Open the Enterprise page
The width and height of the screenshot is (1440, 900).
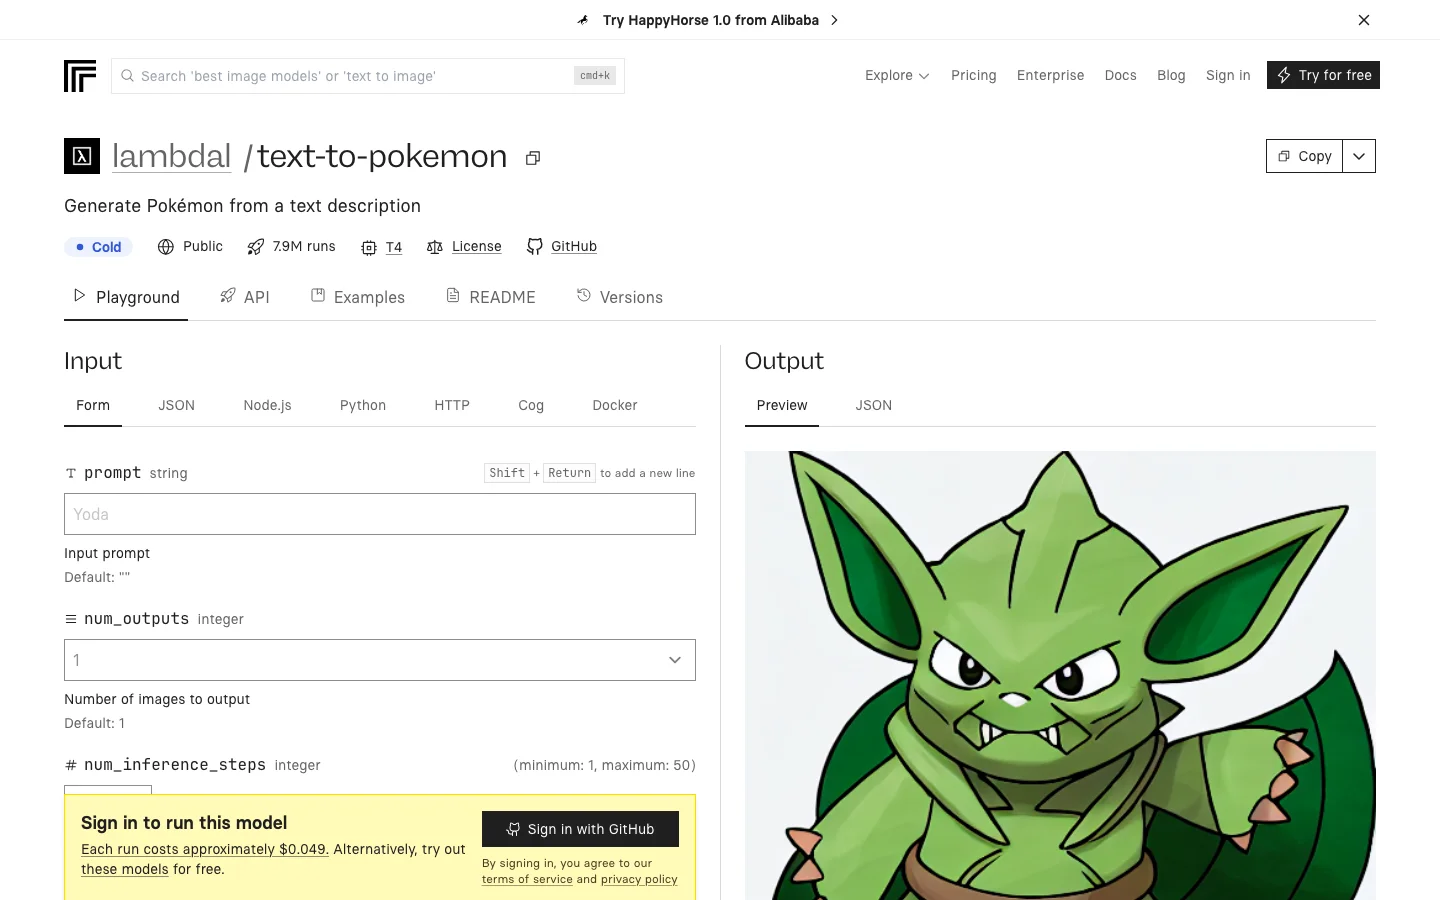pyautogui.click(x=1050, y=76)
